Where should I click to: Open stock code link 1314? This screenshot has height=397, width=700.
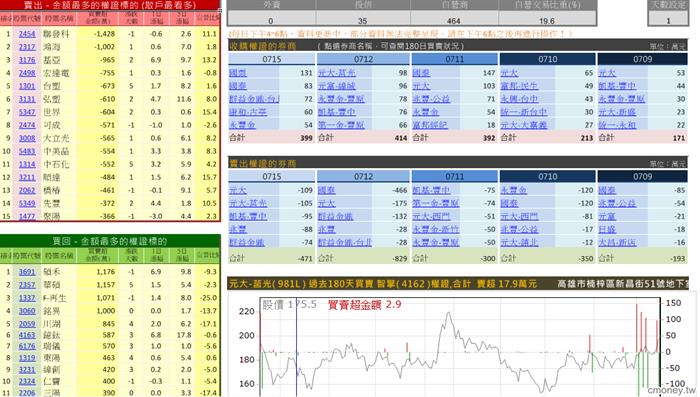click(x=27, y=164)
